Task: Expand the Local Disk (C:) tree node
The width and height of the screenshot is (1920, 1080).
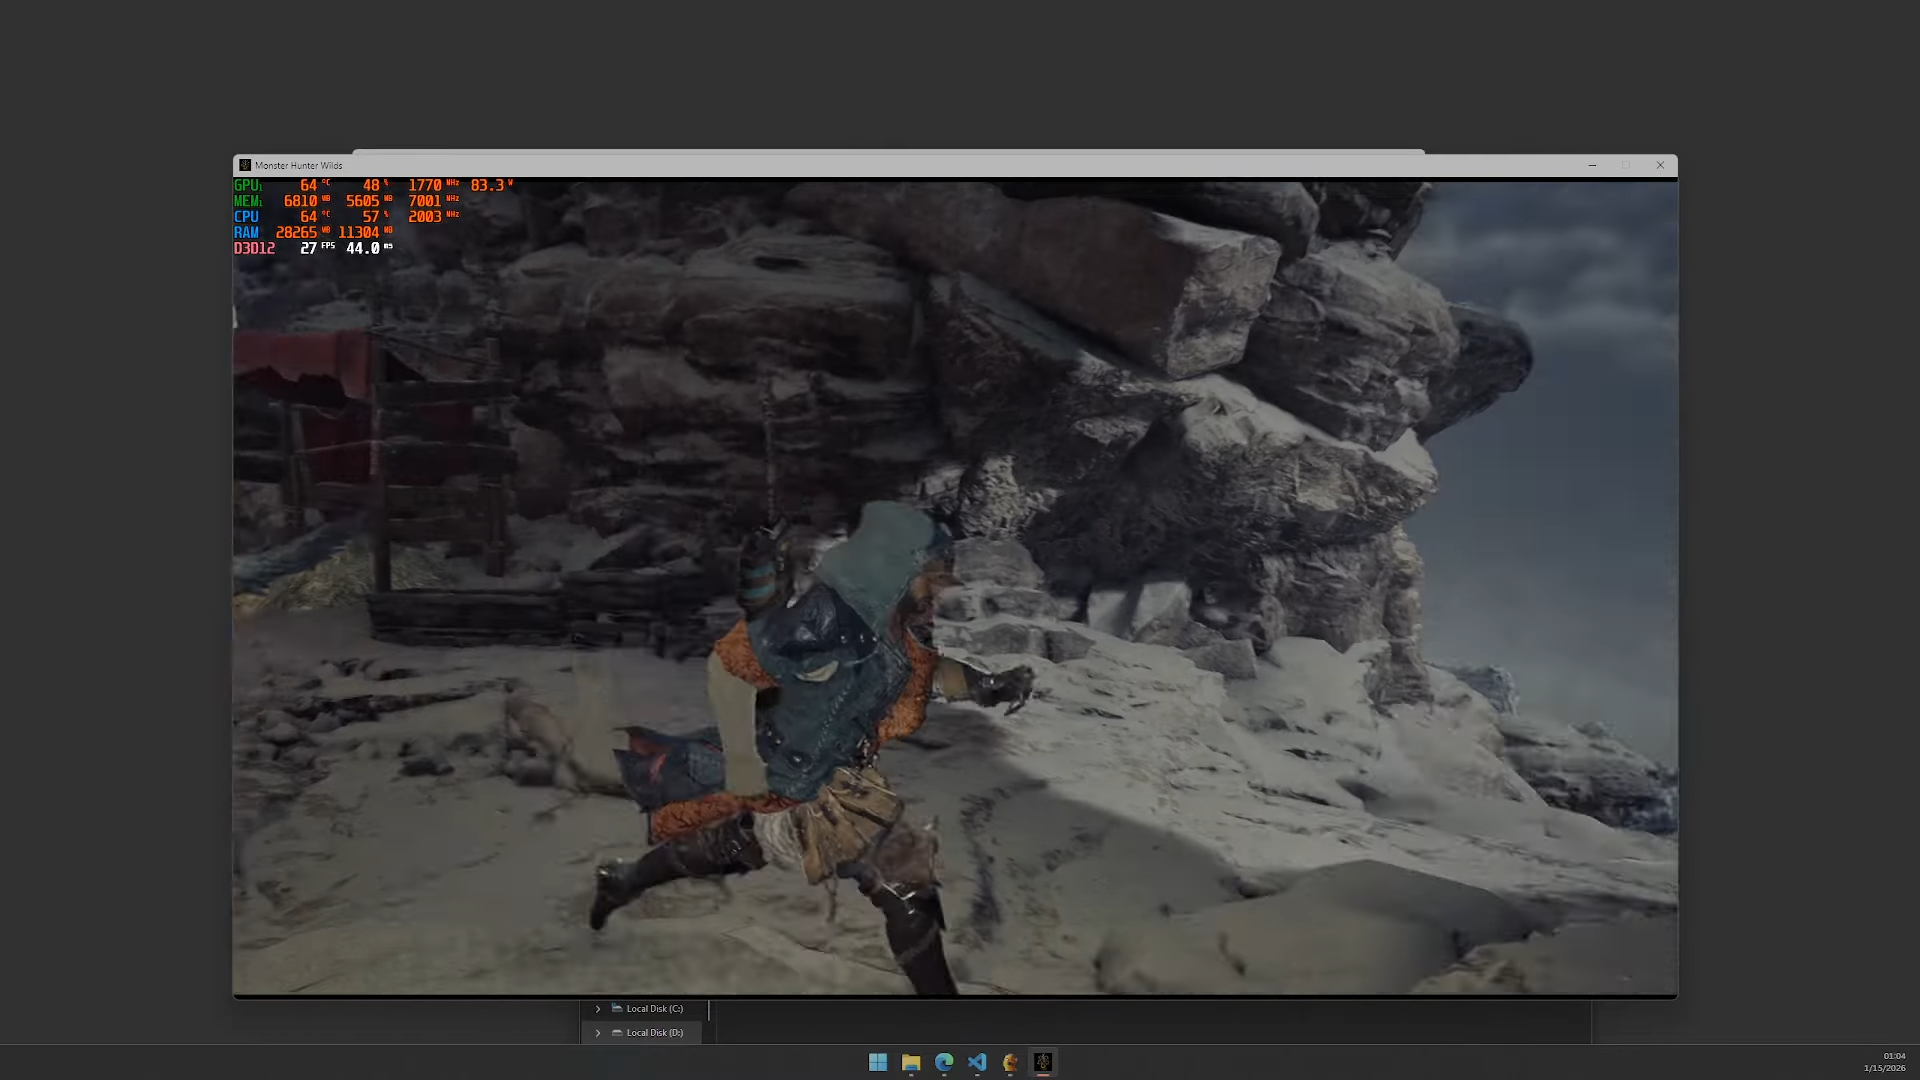Action: [598, 1009]
